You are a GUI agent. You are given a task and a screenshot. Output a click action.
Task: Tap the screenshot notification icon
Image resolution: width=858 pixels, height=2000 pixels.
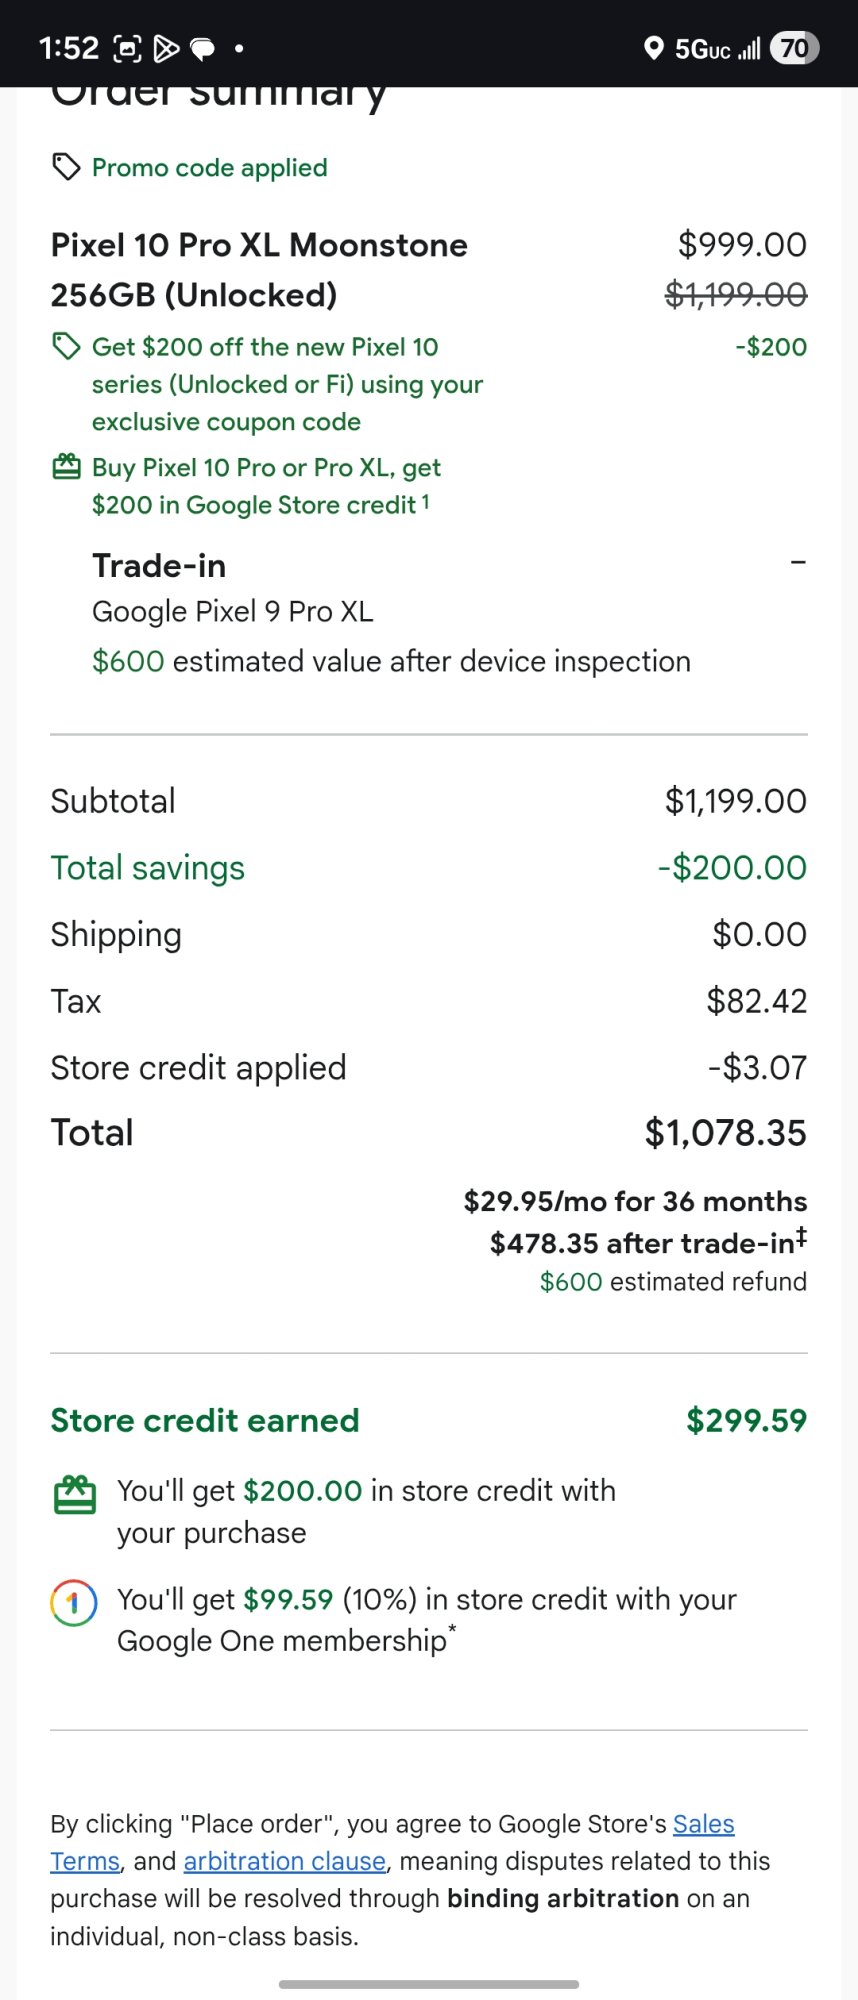coord(127,48)
